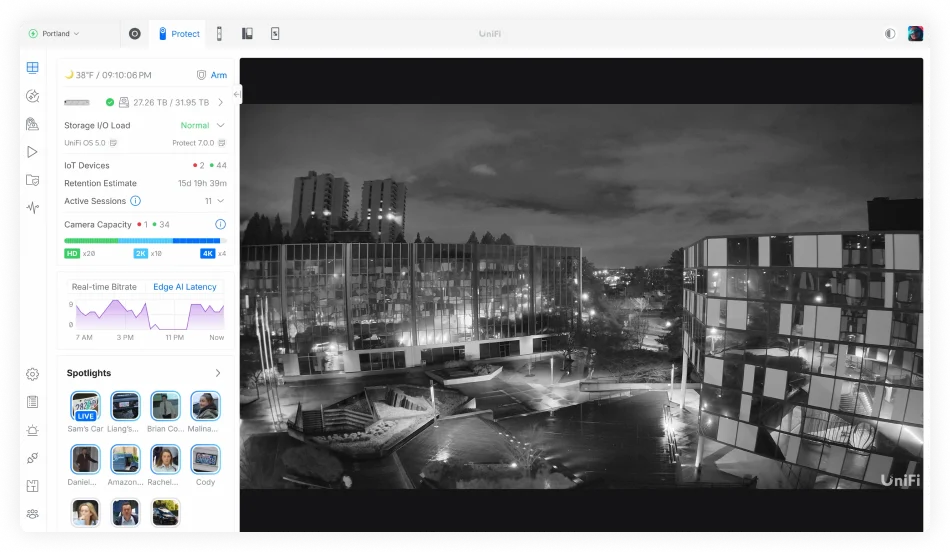
Task: Click the Arm button
Action: point(219,75)
